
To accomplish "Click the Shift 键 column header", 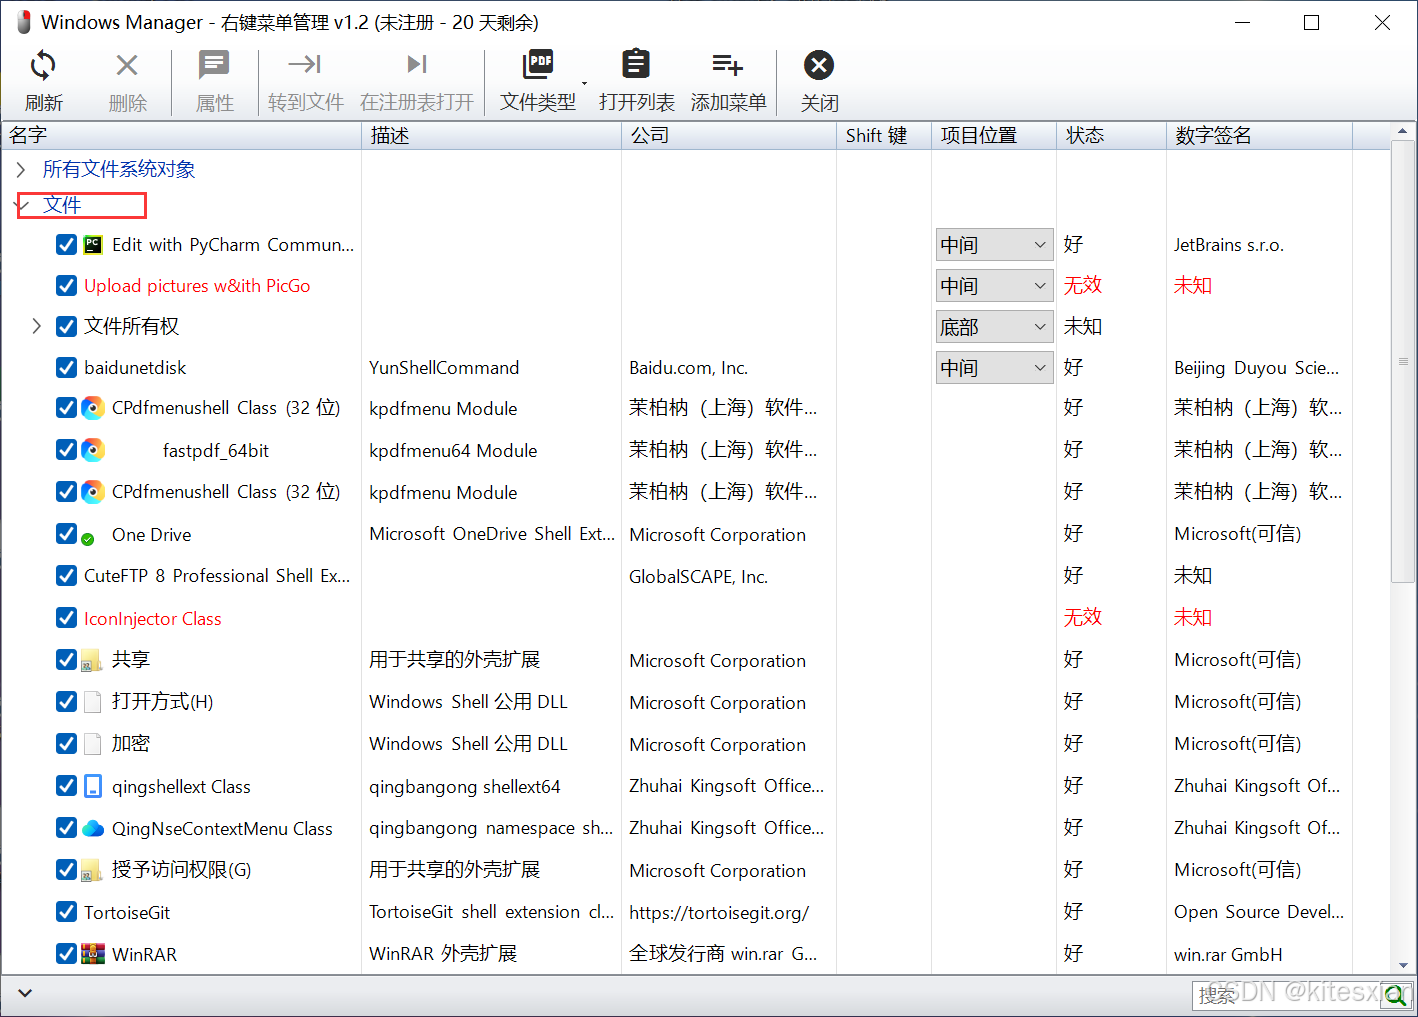I will [884, 135].
